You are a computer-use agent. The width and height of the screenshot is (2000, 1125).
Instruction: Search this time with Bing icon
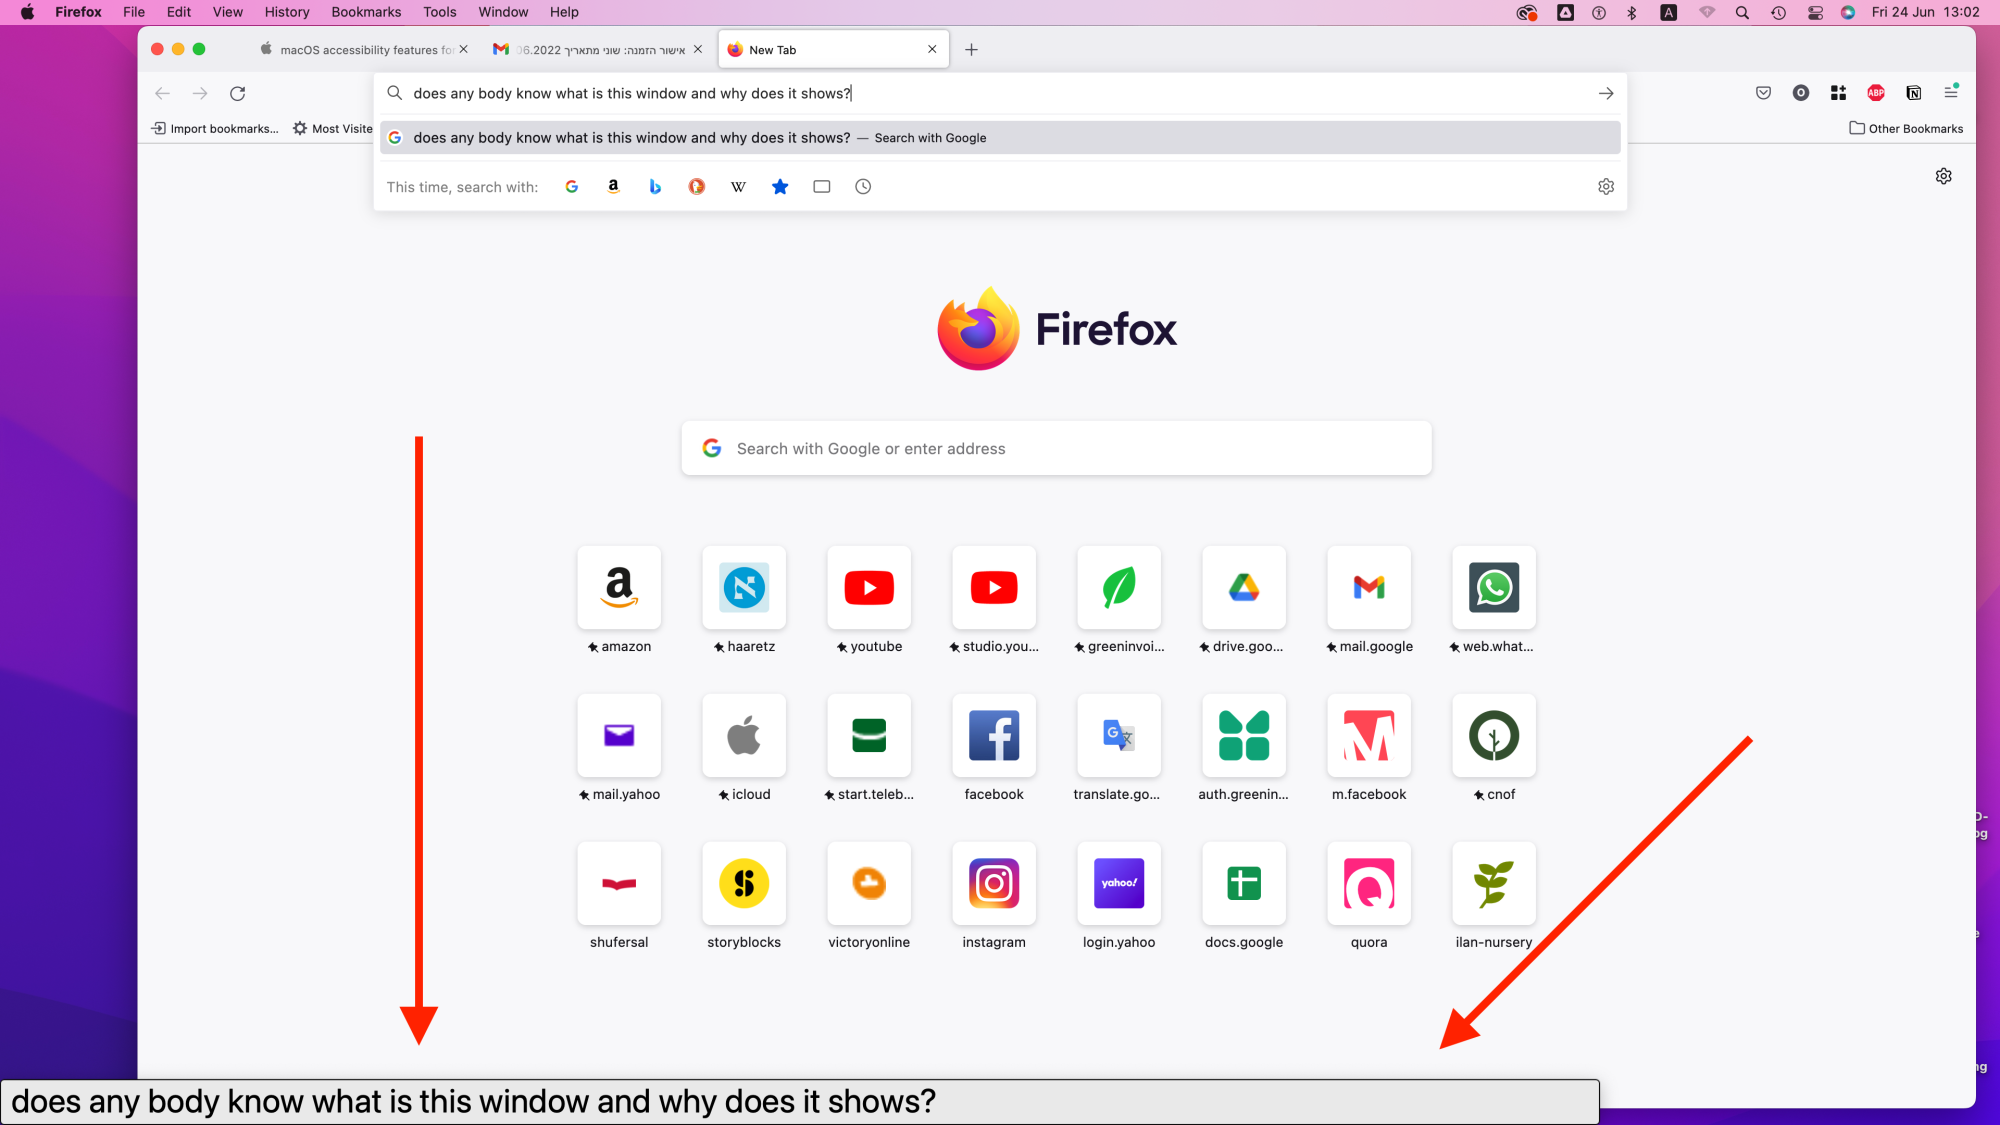[655, 187]
